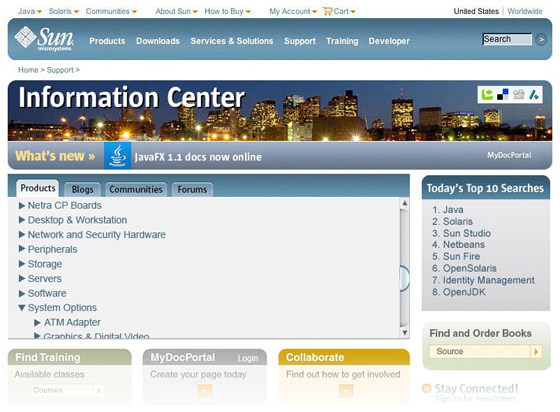The image size is (560, 412).
Task: Select the Products tab
Action: (38, 188)
